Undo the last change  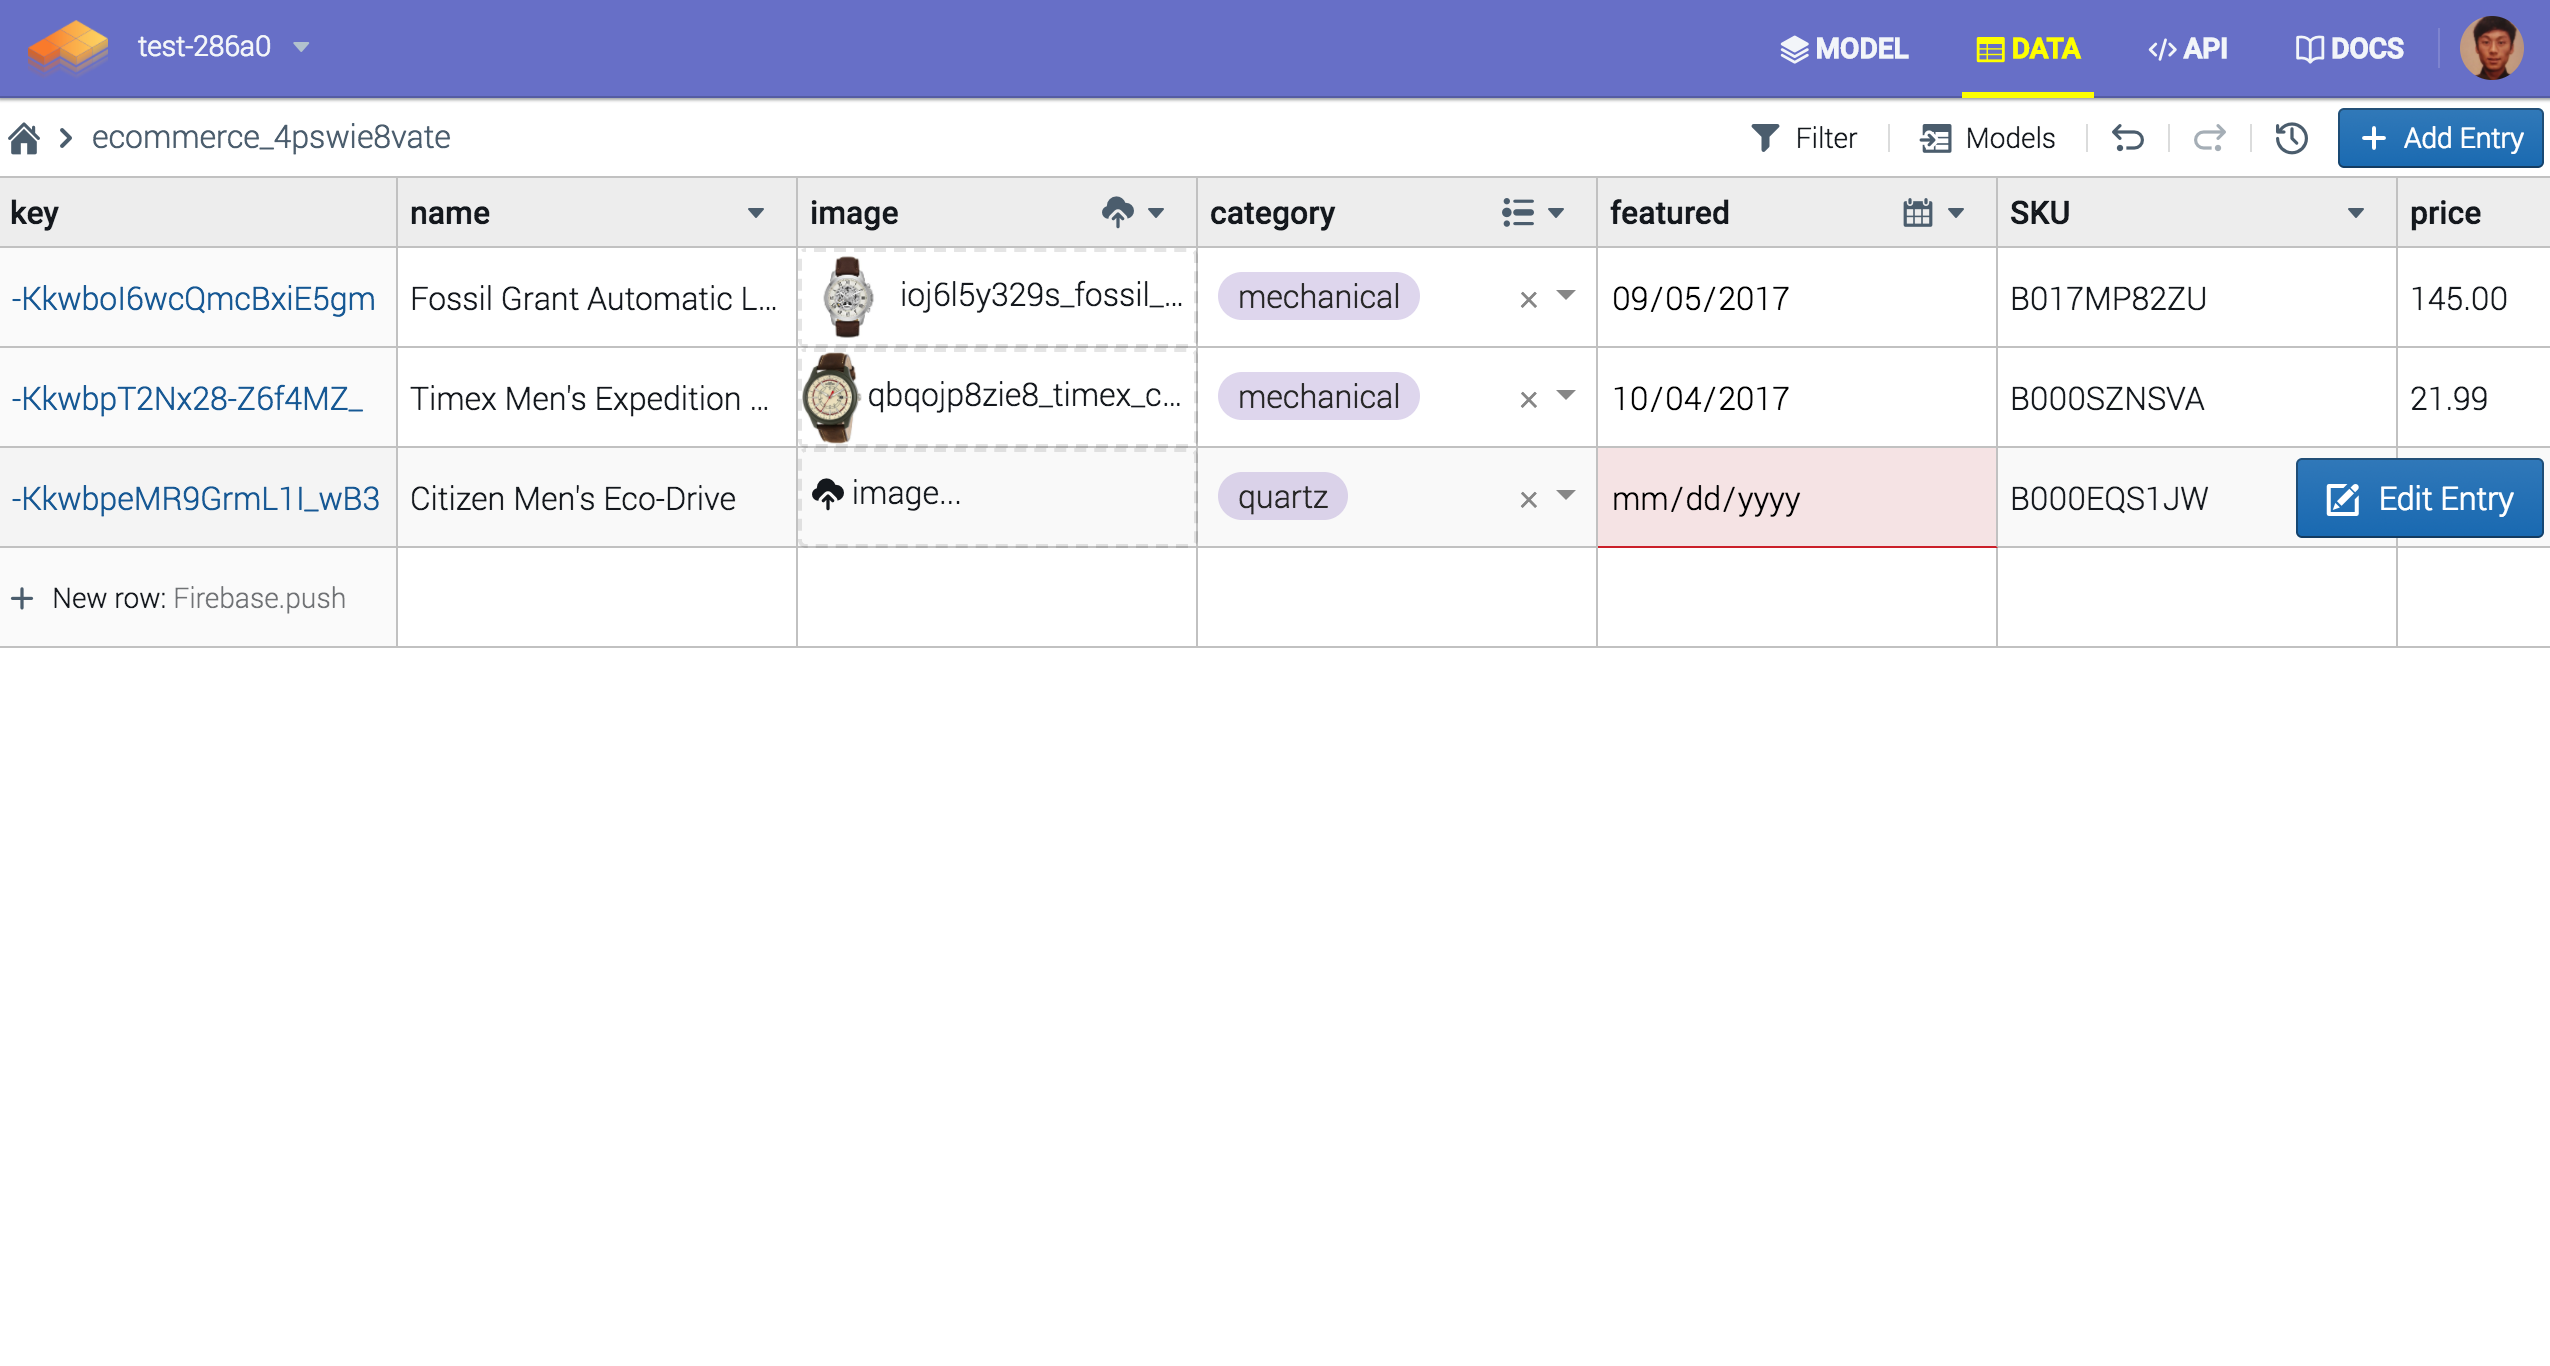click(x=2128, y=137)
